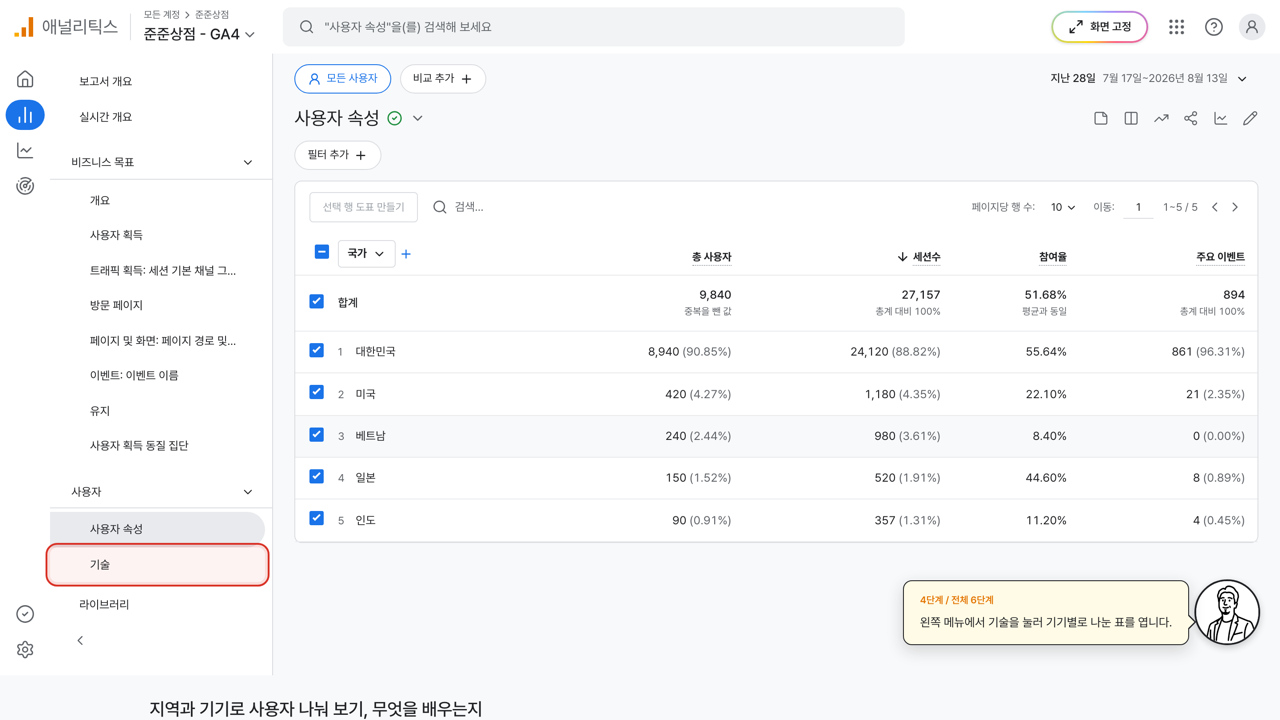Collapse the sidebar with the left chevron
The width and height of the screenshot is (1280, 720).
(80, 640)
